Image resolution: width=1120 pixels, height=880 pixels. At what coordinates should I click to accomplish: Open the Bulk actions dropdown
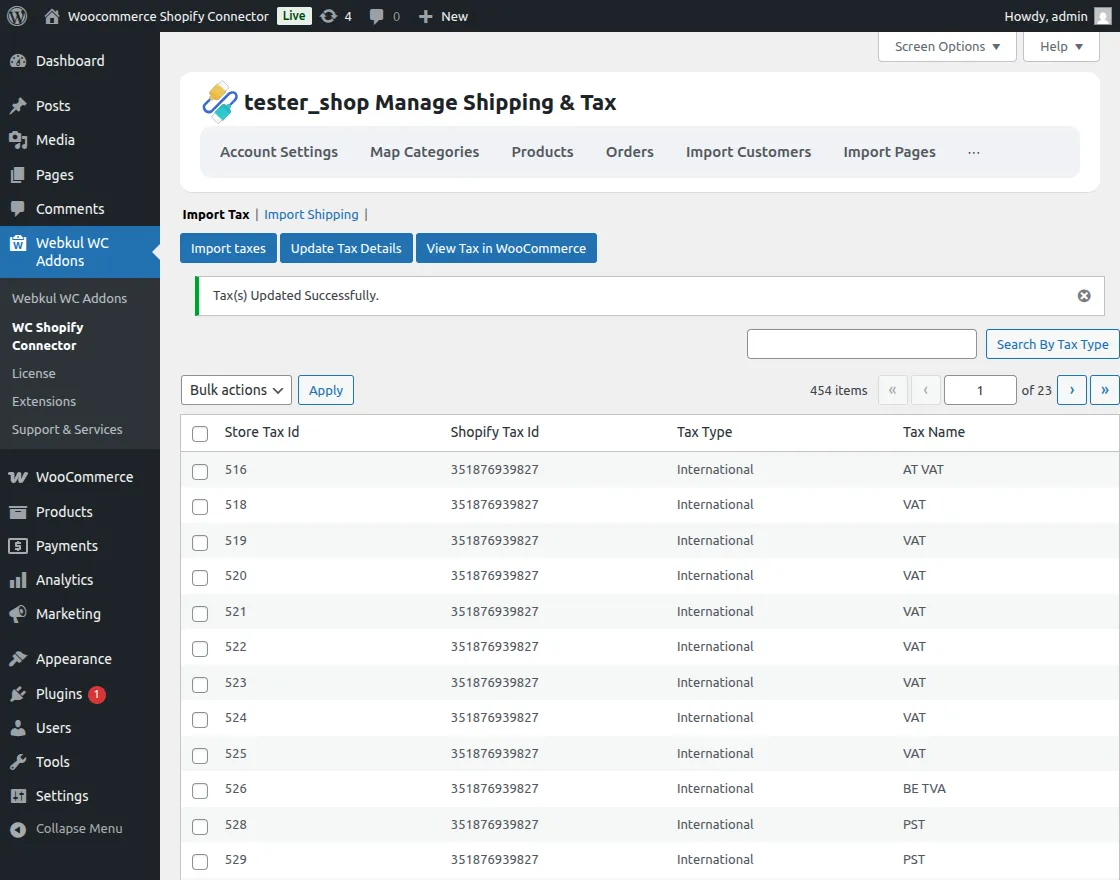click(x=236, y=390)
